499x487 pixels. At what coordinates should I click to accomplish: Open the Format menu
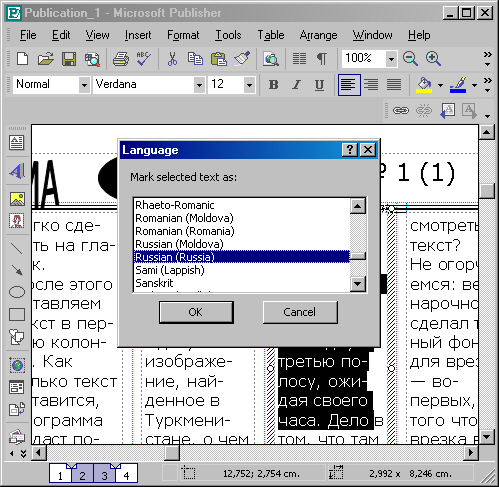183,35
